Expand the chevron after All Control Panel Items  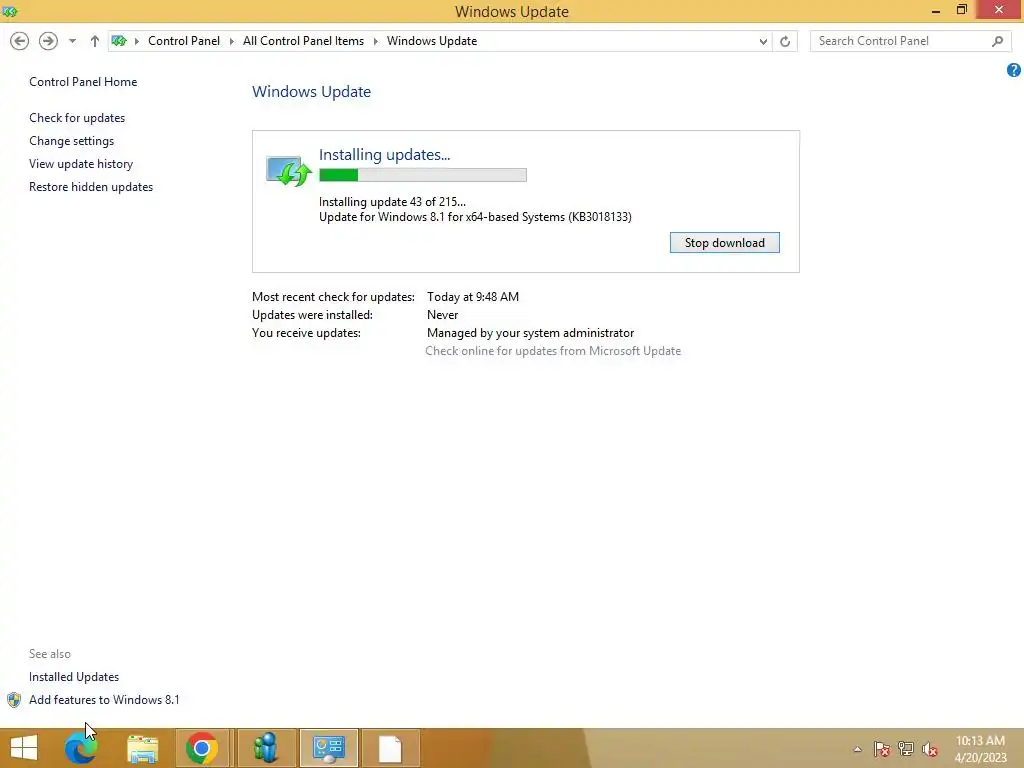[x=376, y=41]
